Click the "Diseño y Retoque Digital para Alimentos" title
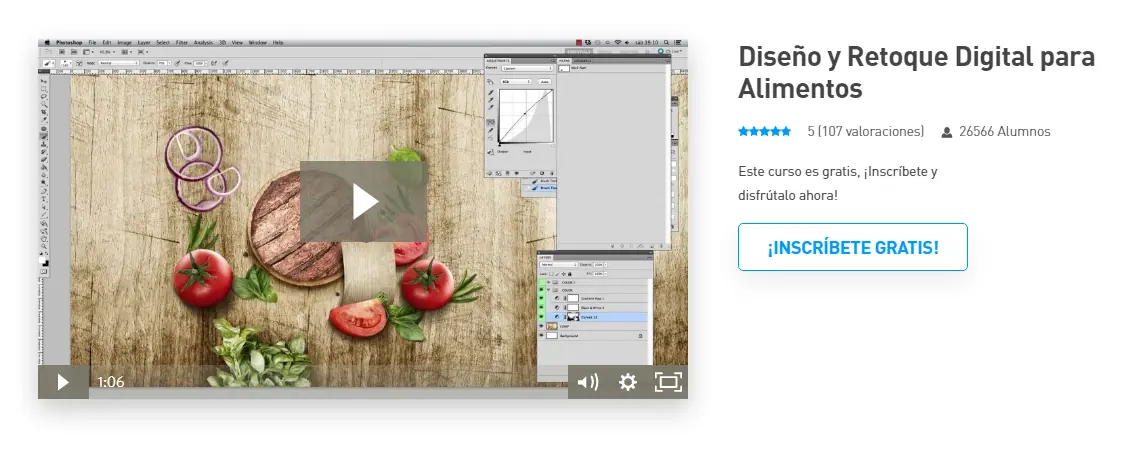The height and width of the screenshot is (457, 1126). [x=916, y=73]
